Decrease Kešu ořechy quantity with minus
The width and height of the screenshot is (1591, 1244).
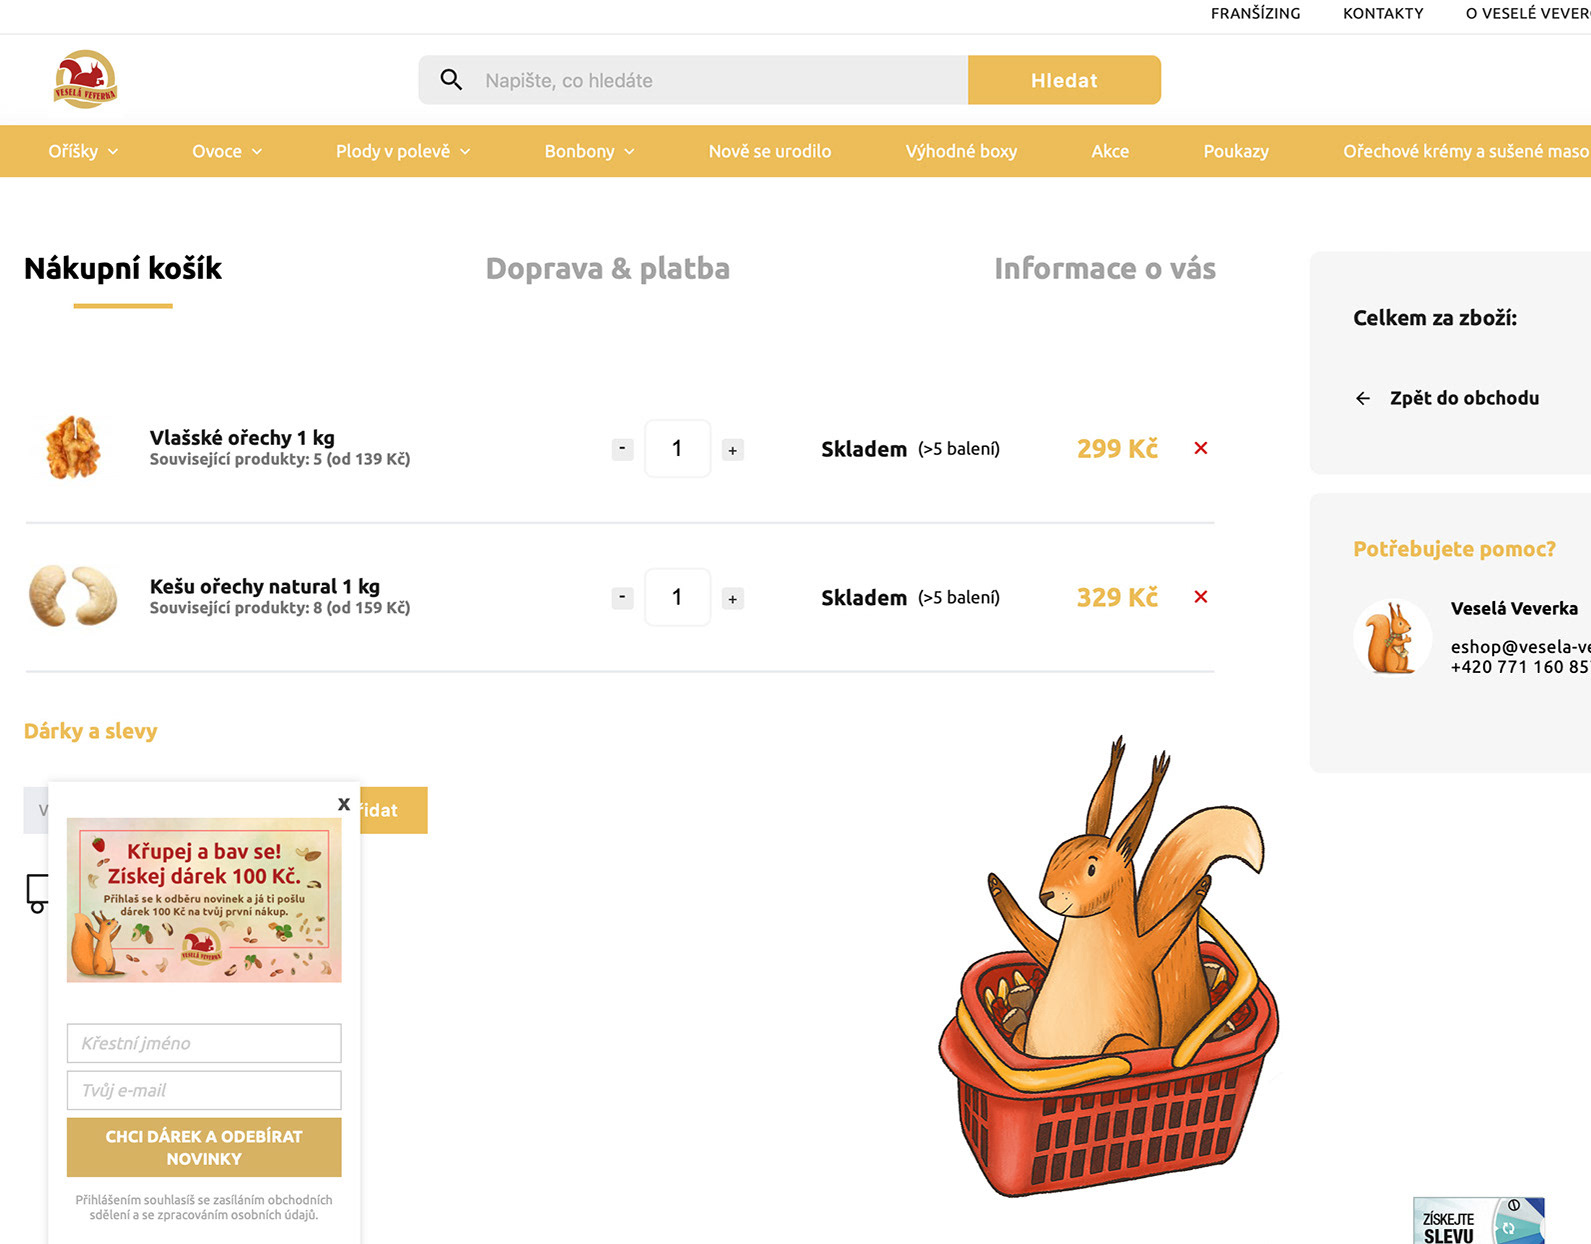point(622,598)
